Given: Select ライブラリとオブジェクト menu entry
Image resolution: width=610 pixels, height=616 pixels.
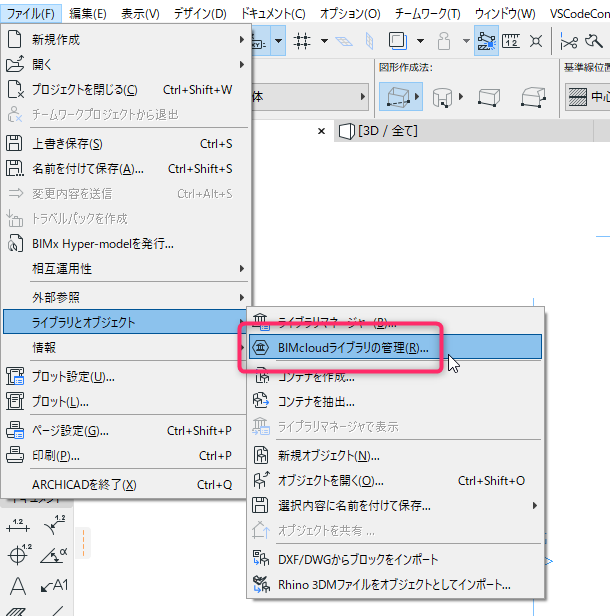Looking at the screenshot, I should click(x=125, y=322).
